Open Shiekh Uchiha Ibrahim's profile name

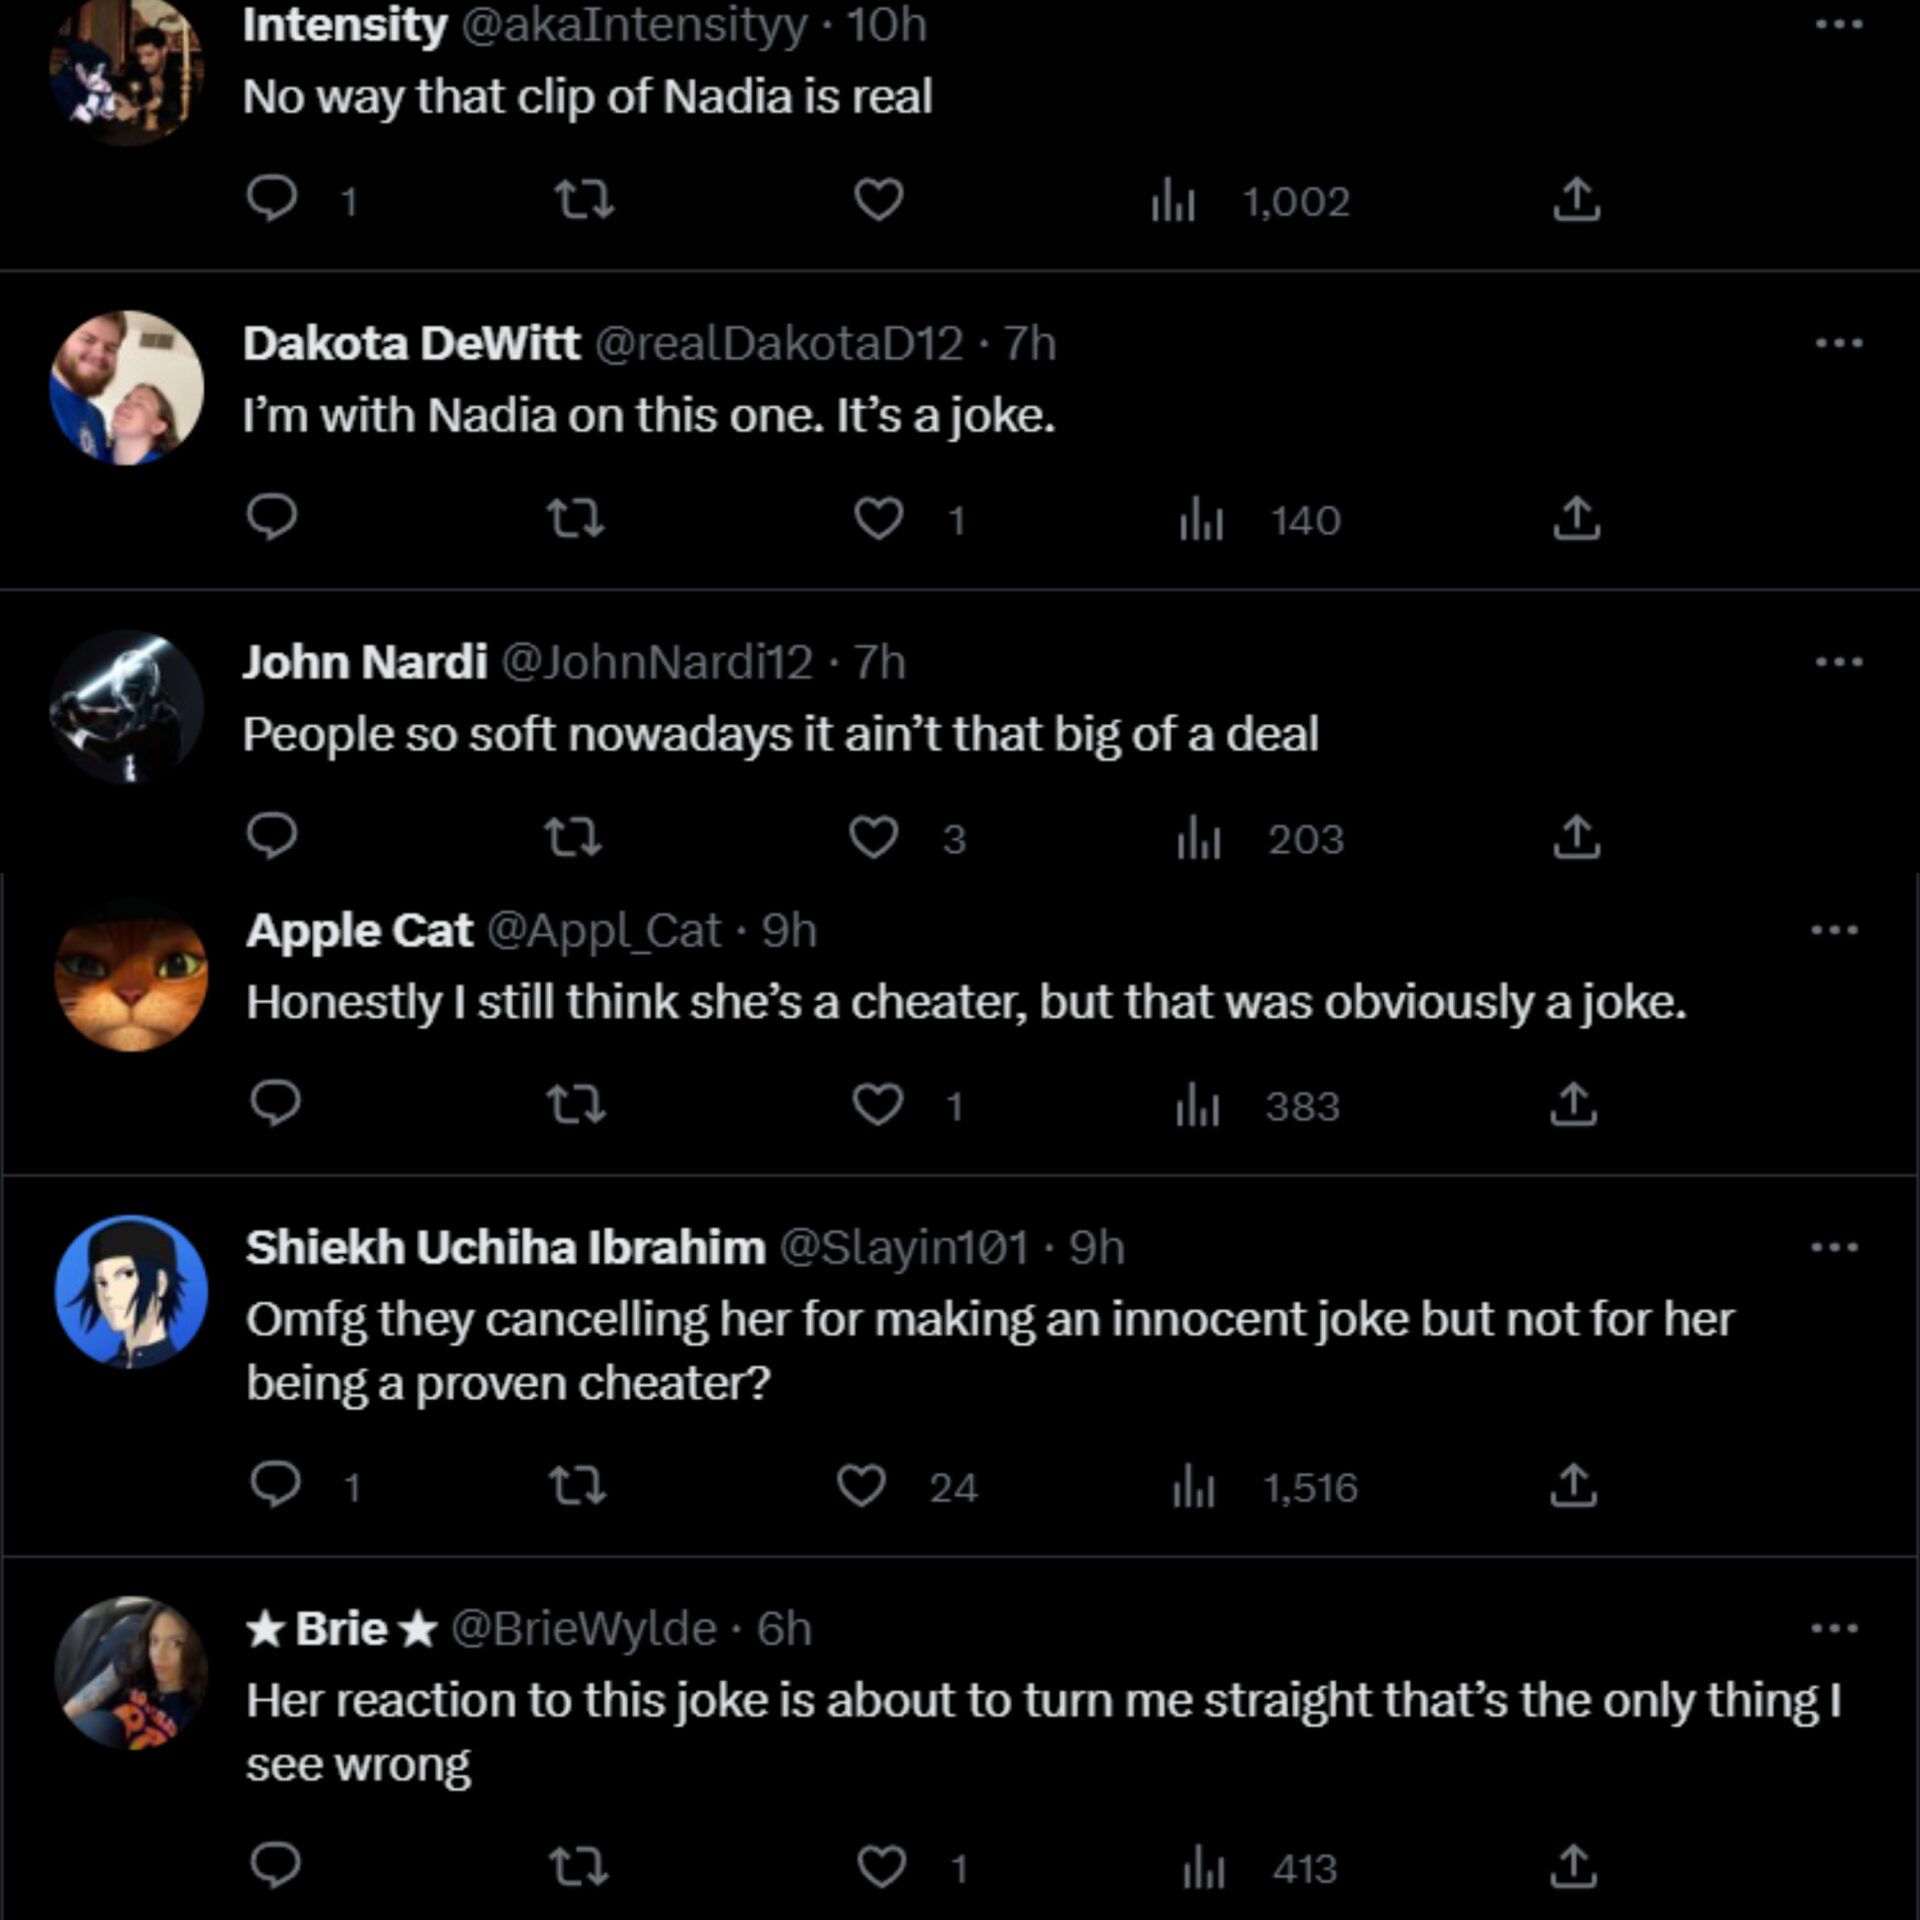(x=506, y=1247)
